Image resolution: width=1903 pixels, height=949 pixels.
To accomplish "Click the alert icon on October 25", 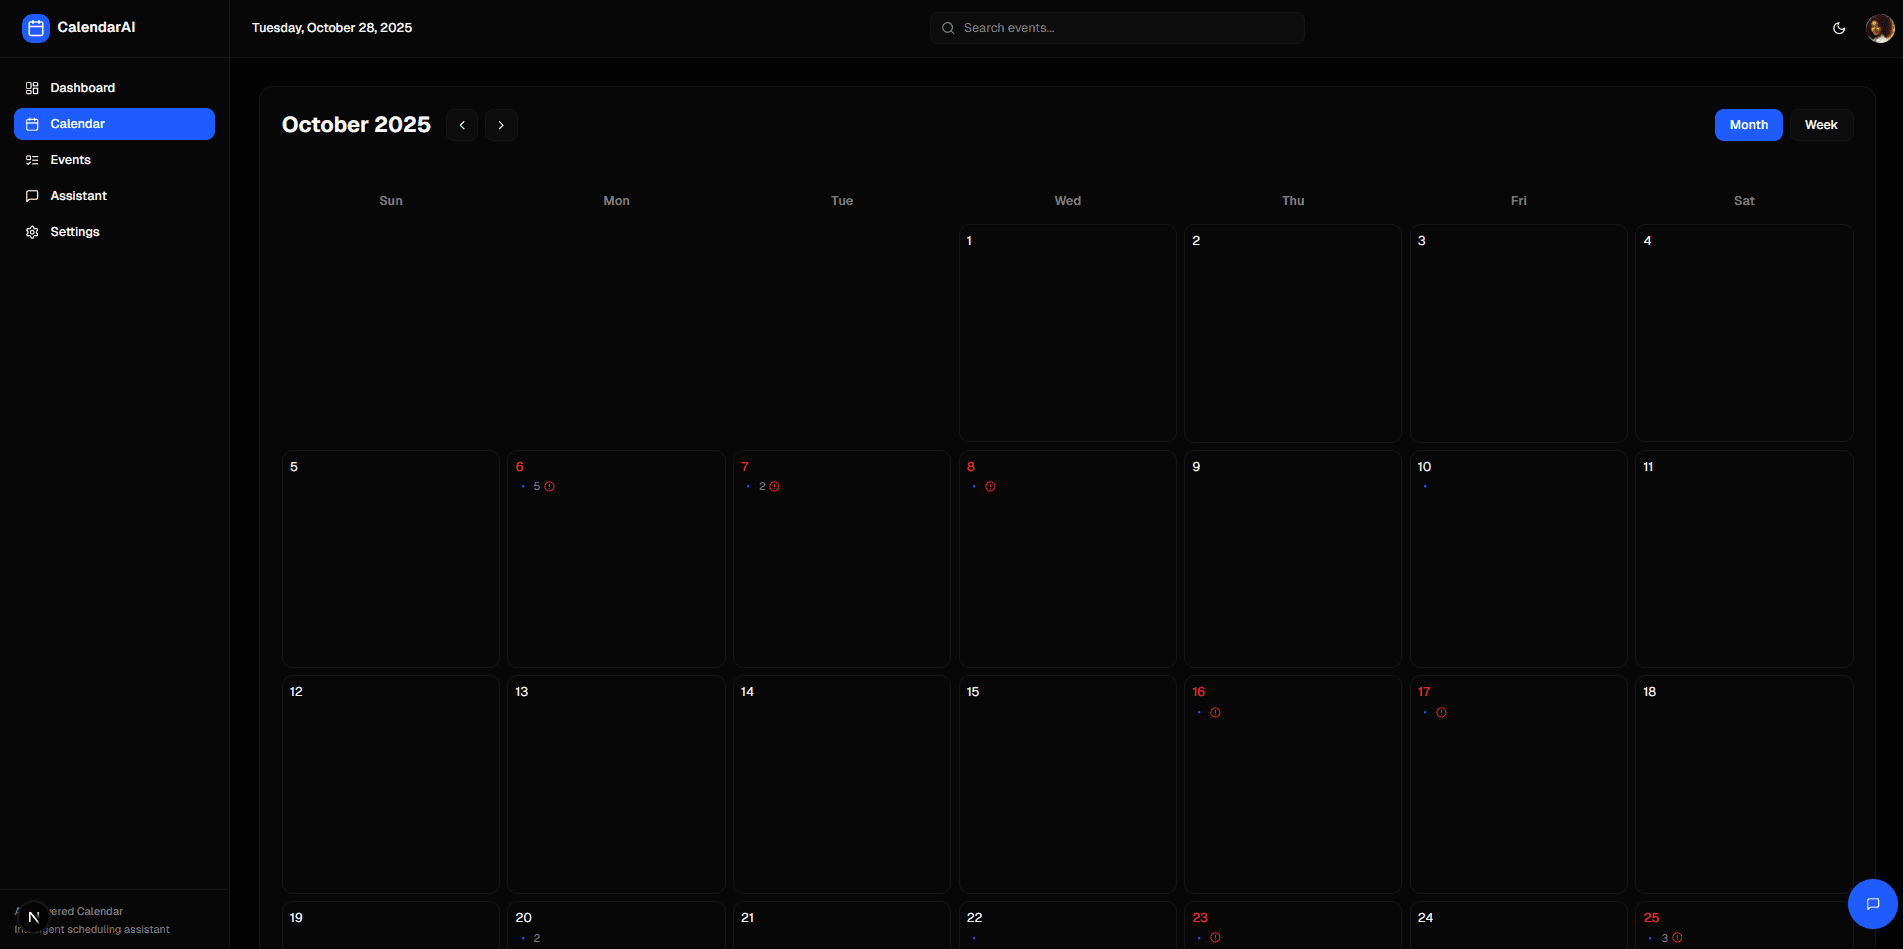I will tap(1679, 938).
